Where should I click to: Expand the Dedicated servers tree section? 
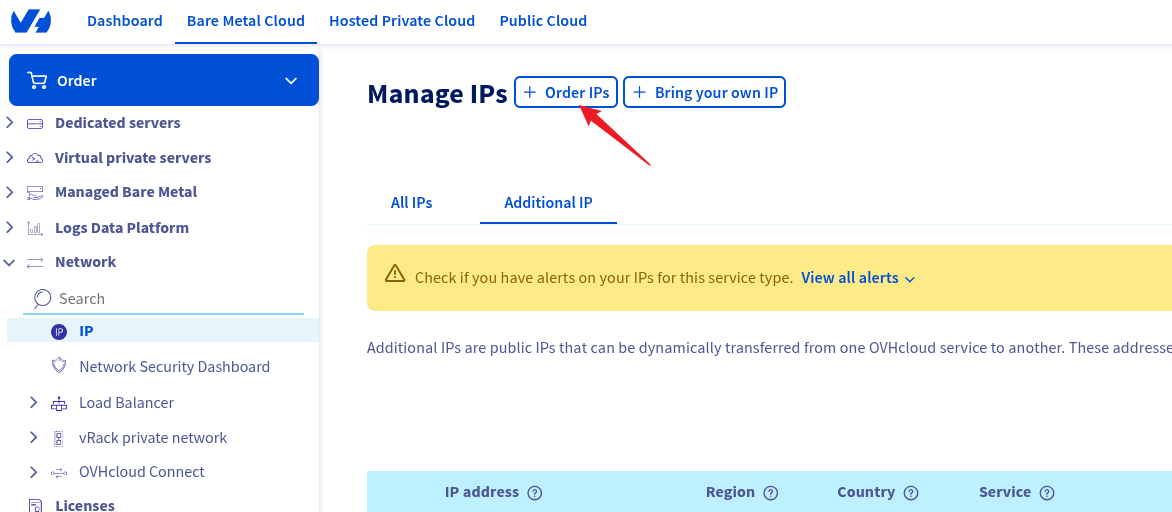tap(10, 123)
